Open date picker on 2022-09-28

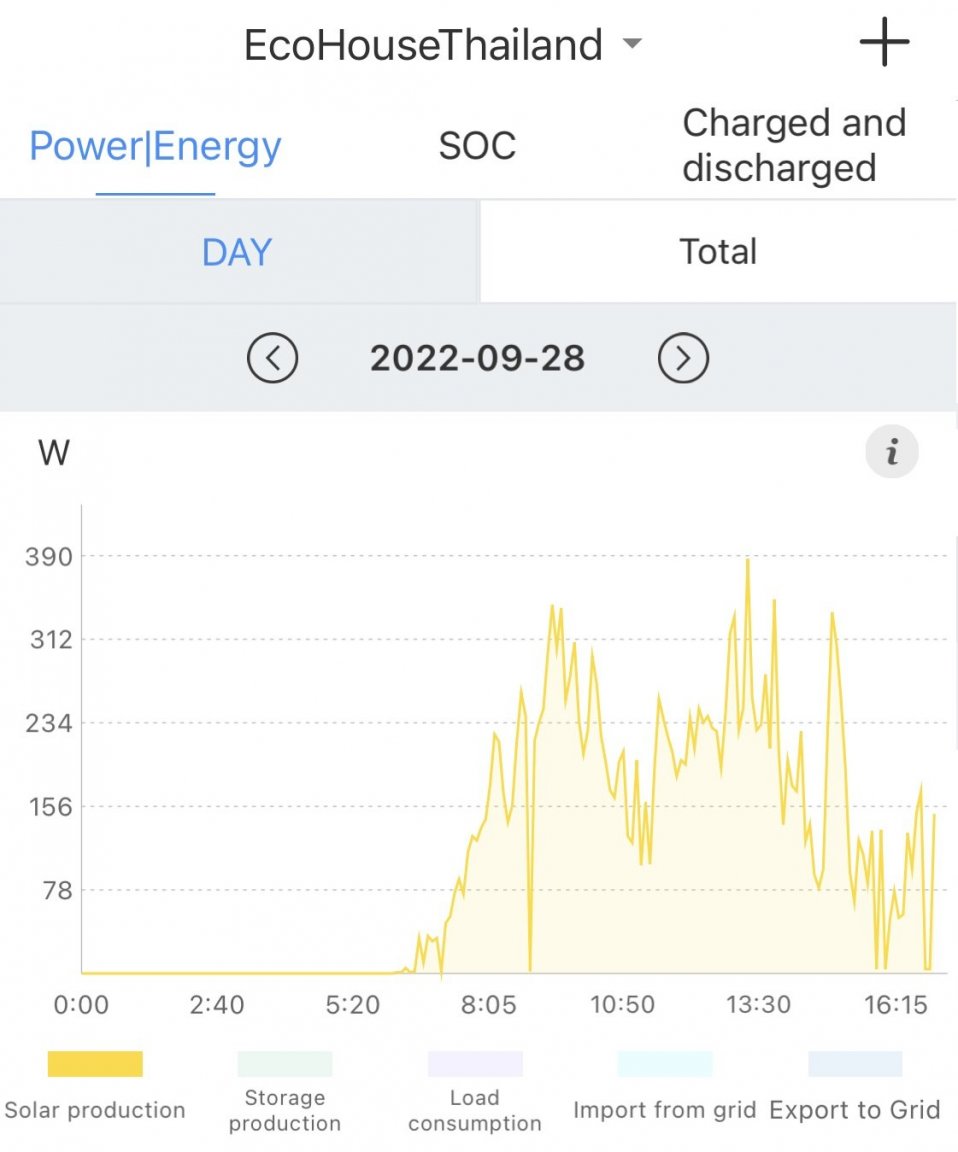click(478, 358)
